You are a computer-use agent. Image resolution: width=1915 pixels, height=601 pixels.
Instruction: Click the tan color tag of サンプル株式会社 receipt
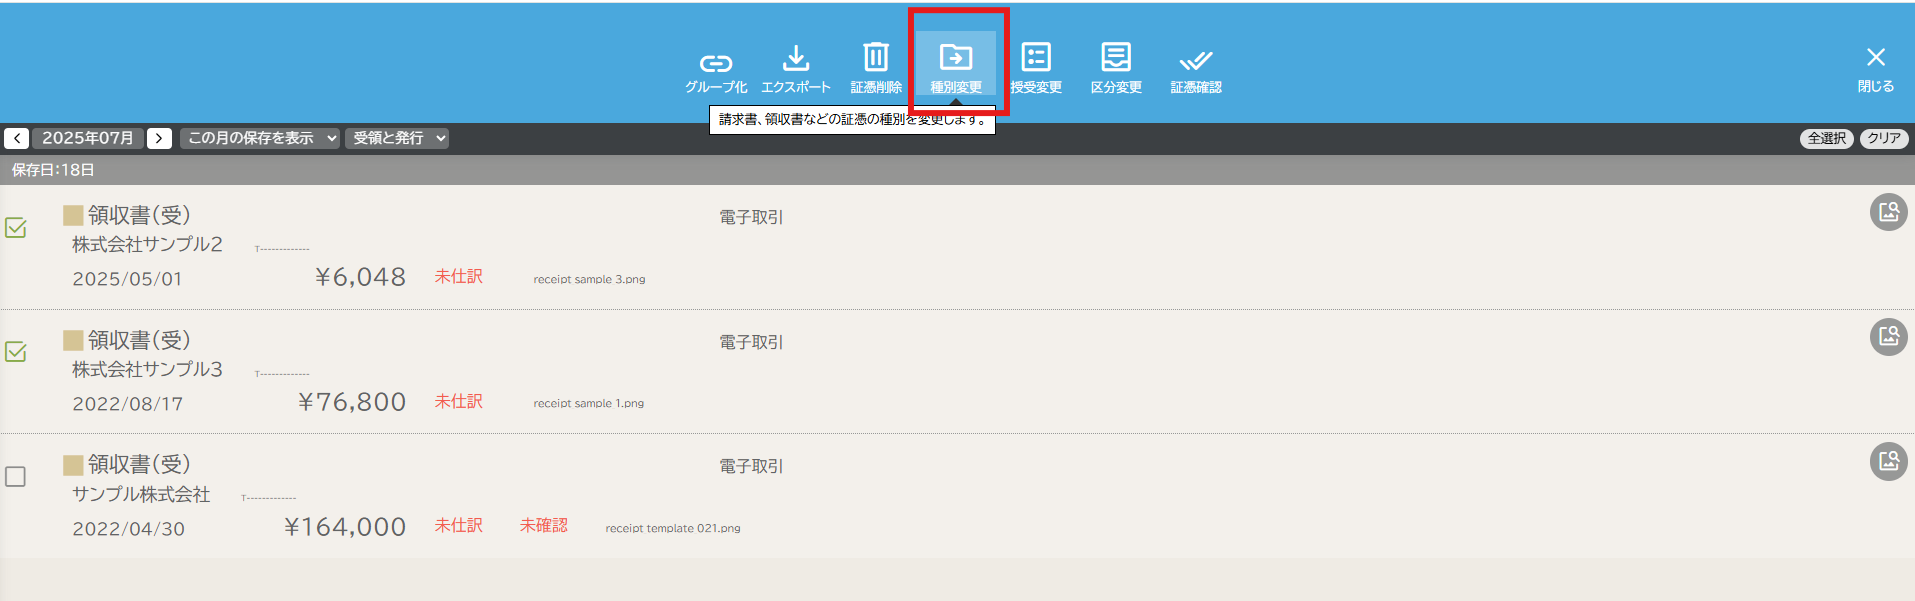pos(73,465)
